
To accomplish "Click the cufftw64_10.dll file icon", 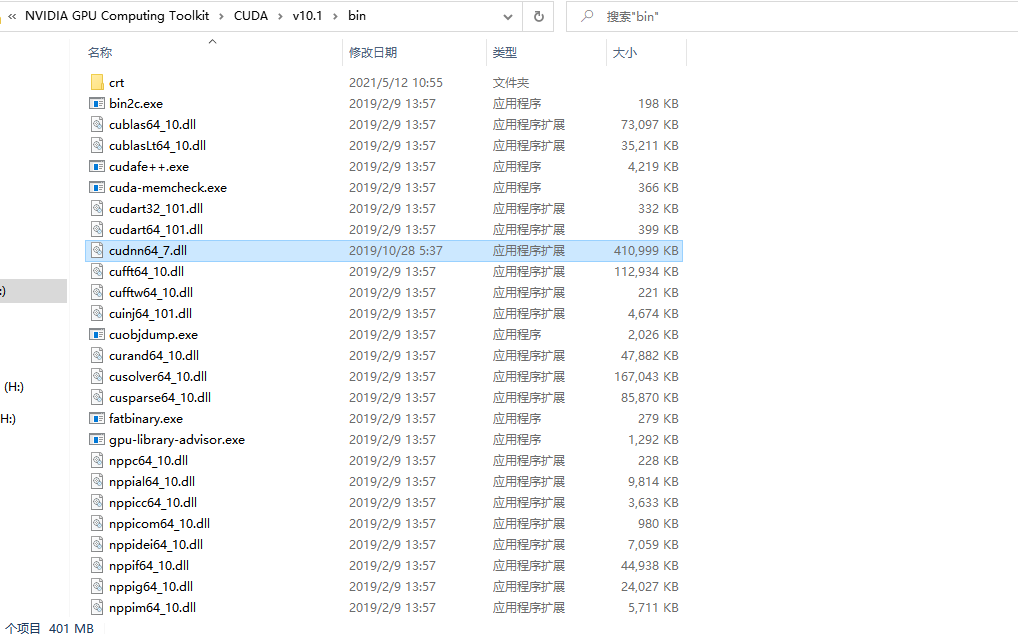I will (x=97, y=292).
